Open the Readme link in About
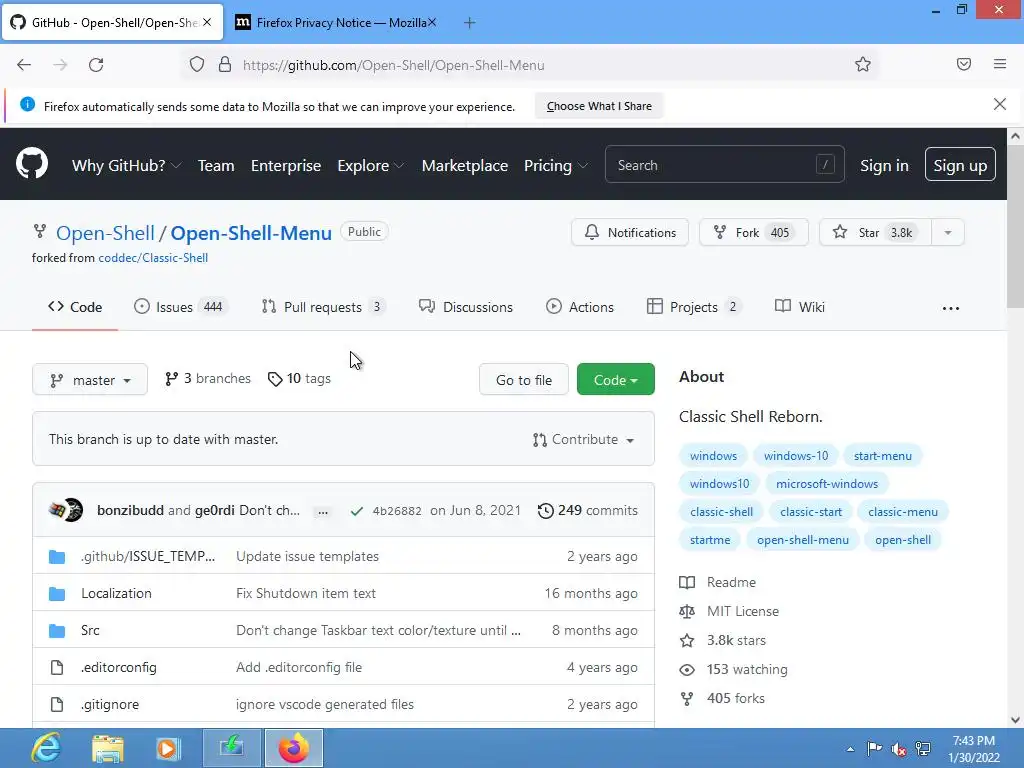This screenshot has height=768, width=1024. (x=718, y=583)
